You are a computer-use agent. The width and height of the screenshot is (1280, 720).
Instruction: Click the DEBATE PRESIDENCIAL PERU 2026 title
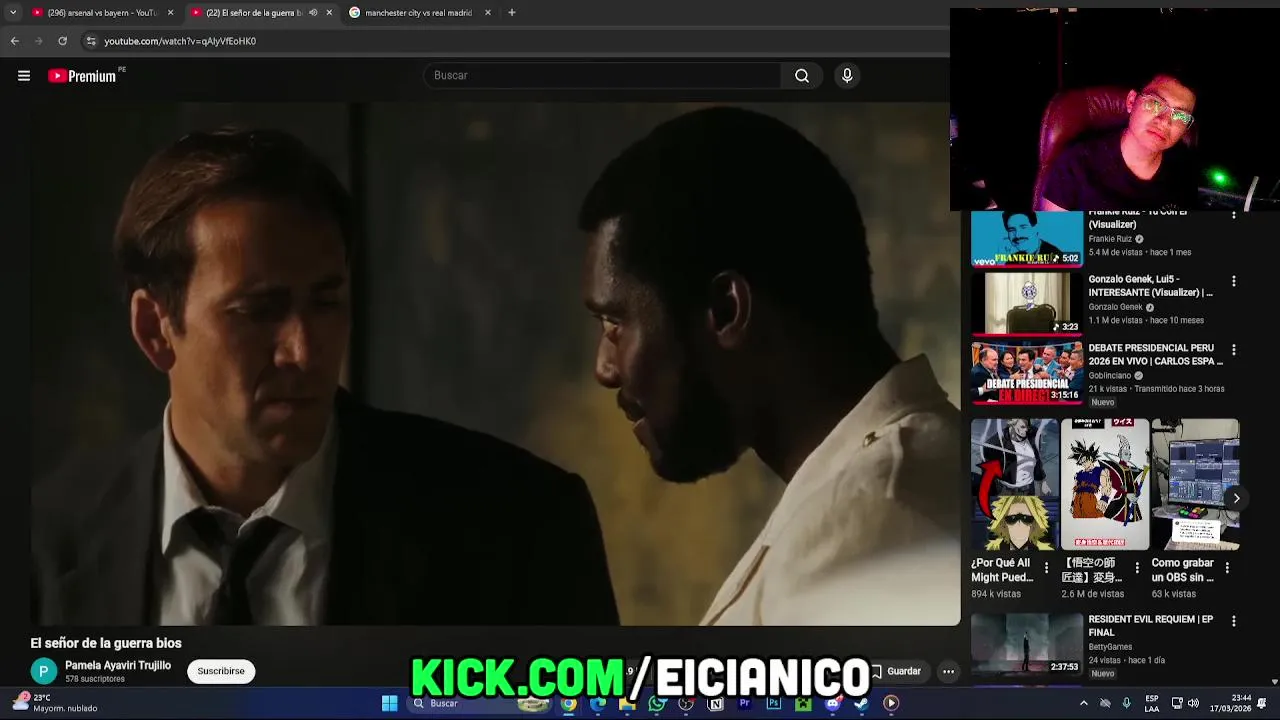1155,354
